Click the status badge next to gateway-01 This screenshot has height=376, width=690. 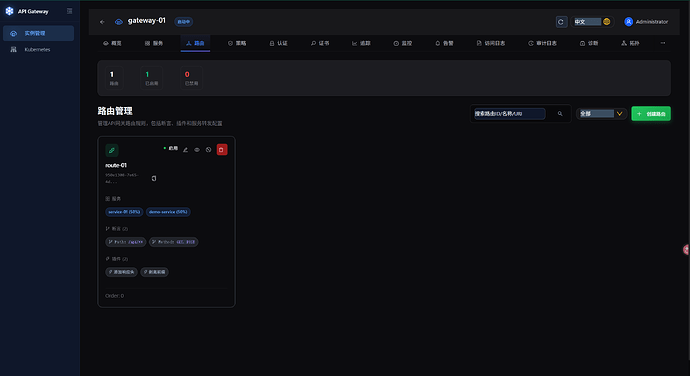pos(184,22)
